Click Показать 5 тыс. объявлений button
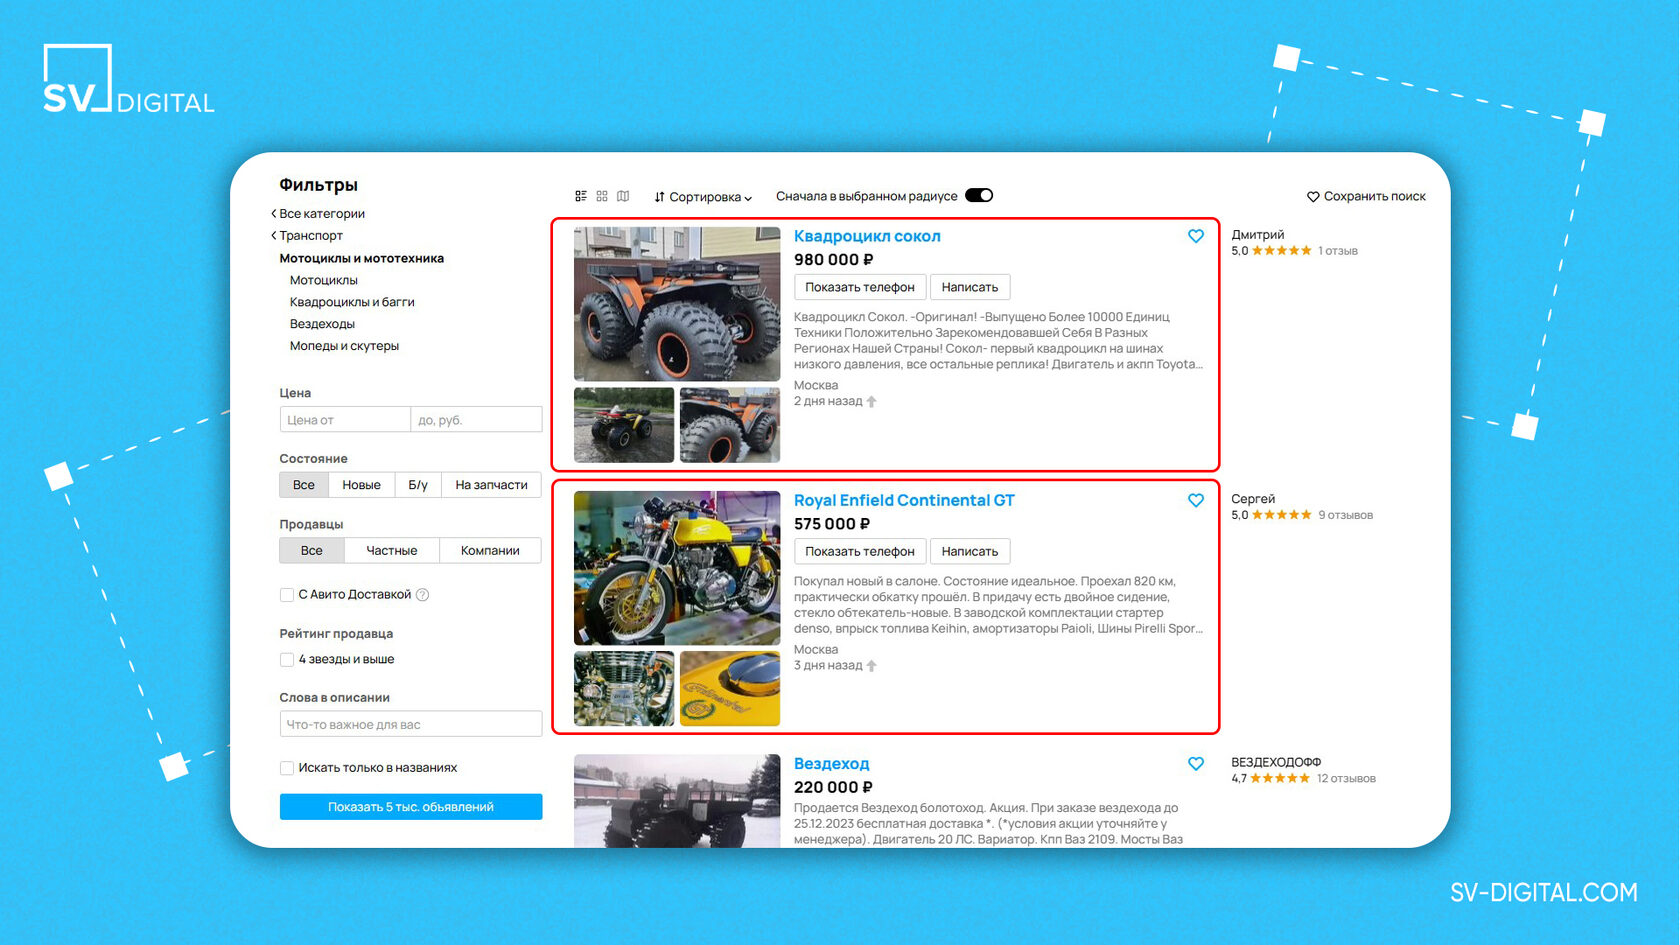Image resolution: width=1680 pixels, height=945 pixels. coord(411,807)
